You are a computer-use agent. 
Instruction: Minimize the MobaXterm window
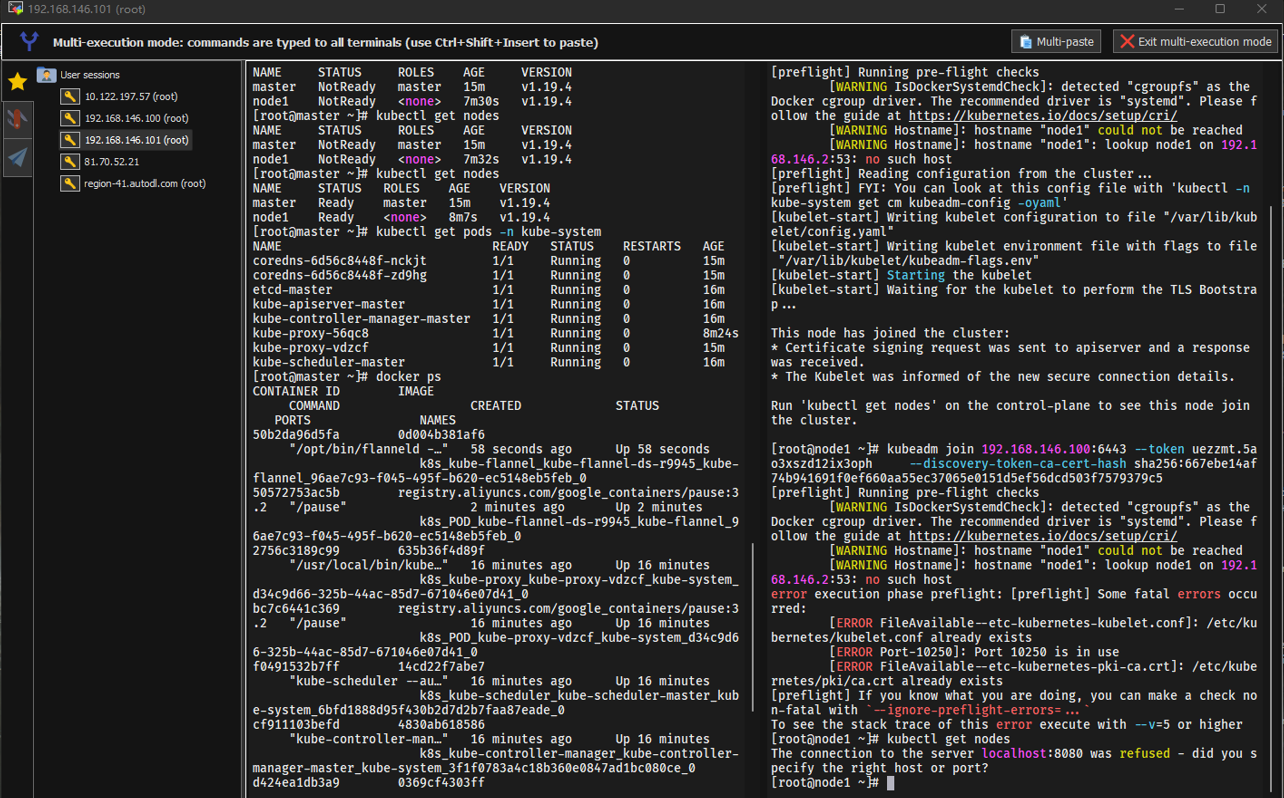pyautogui.click(x=1178, y=8)
